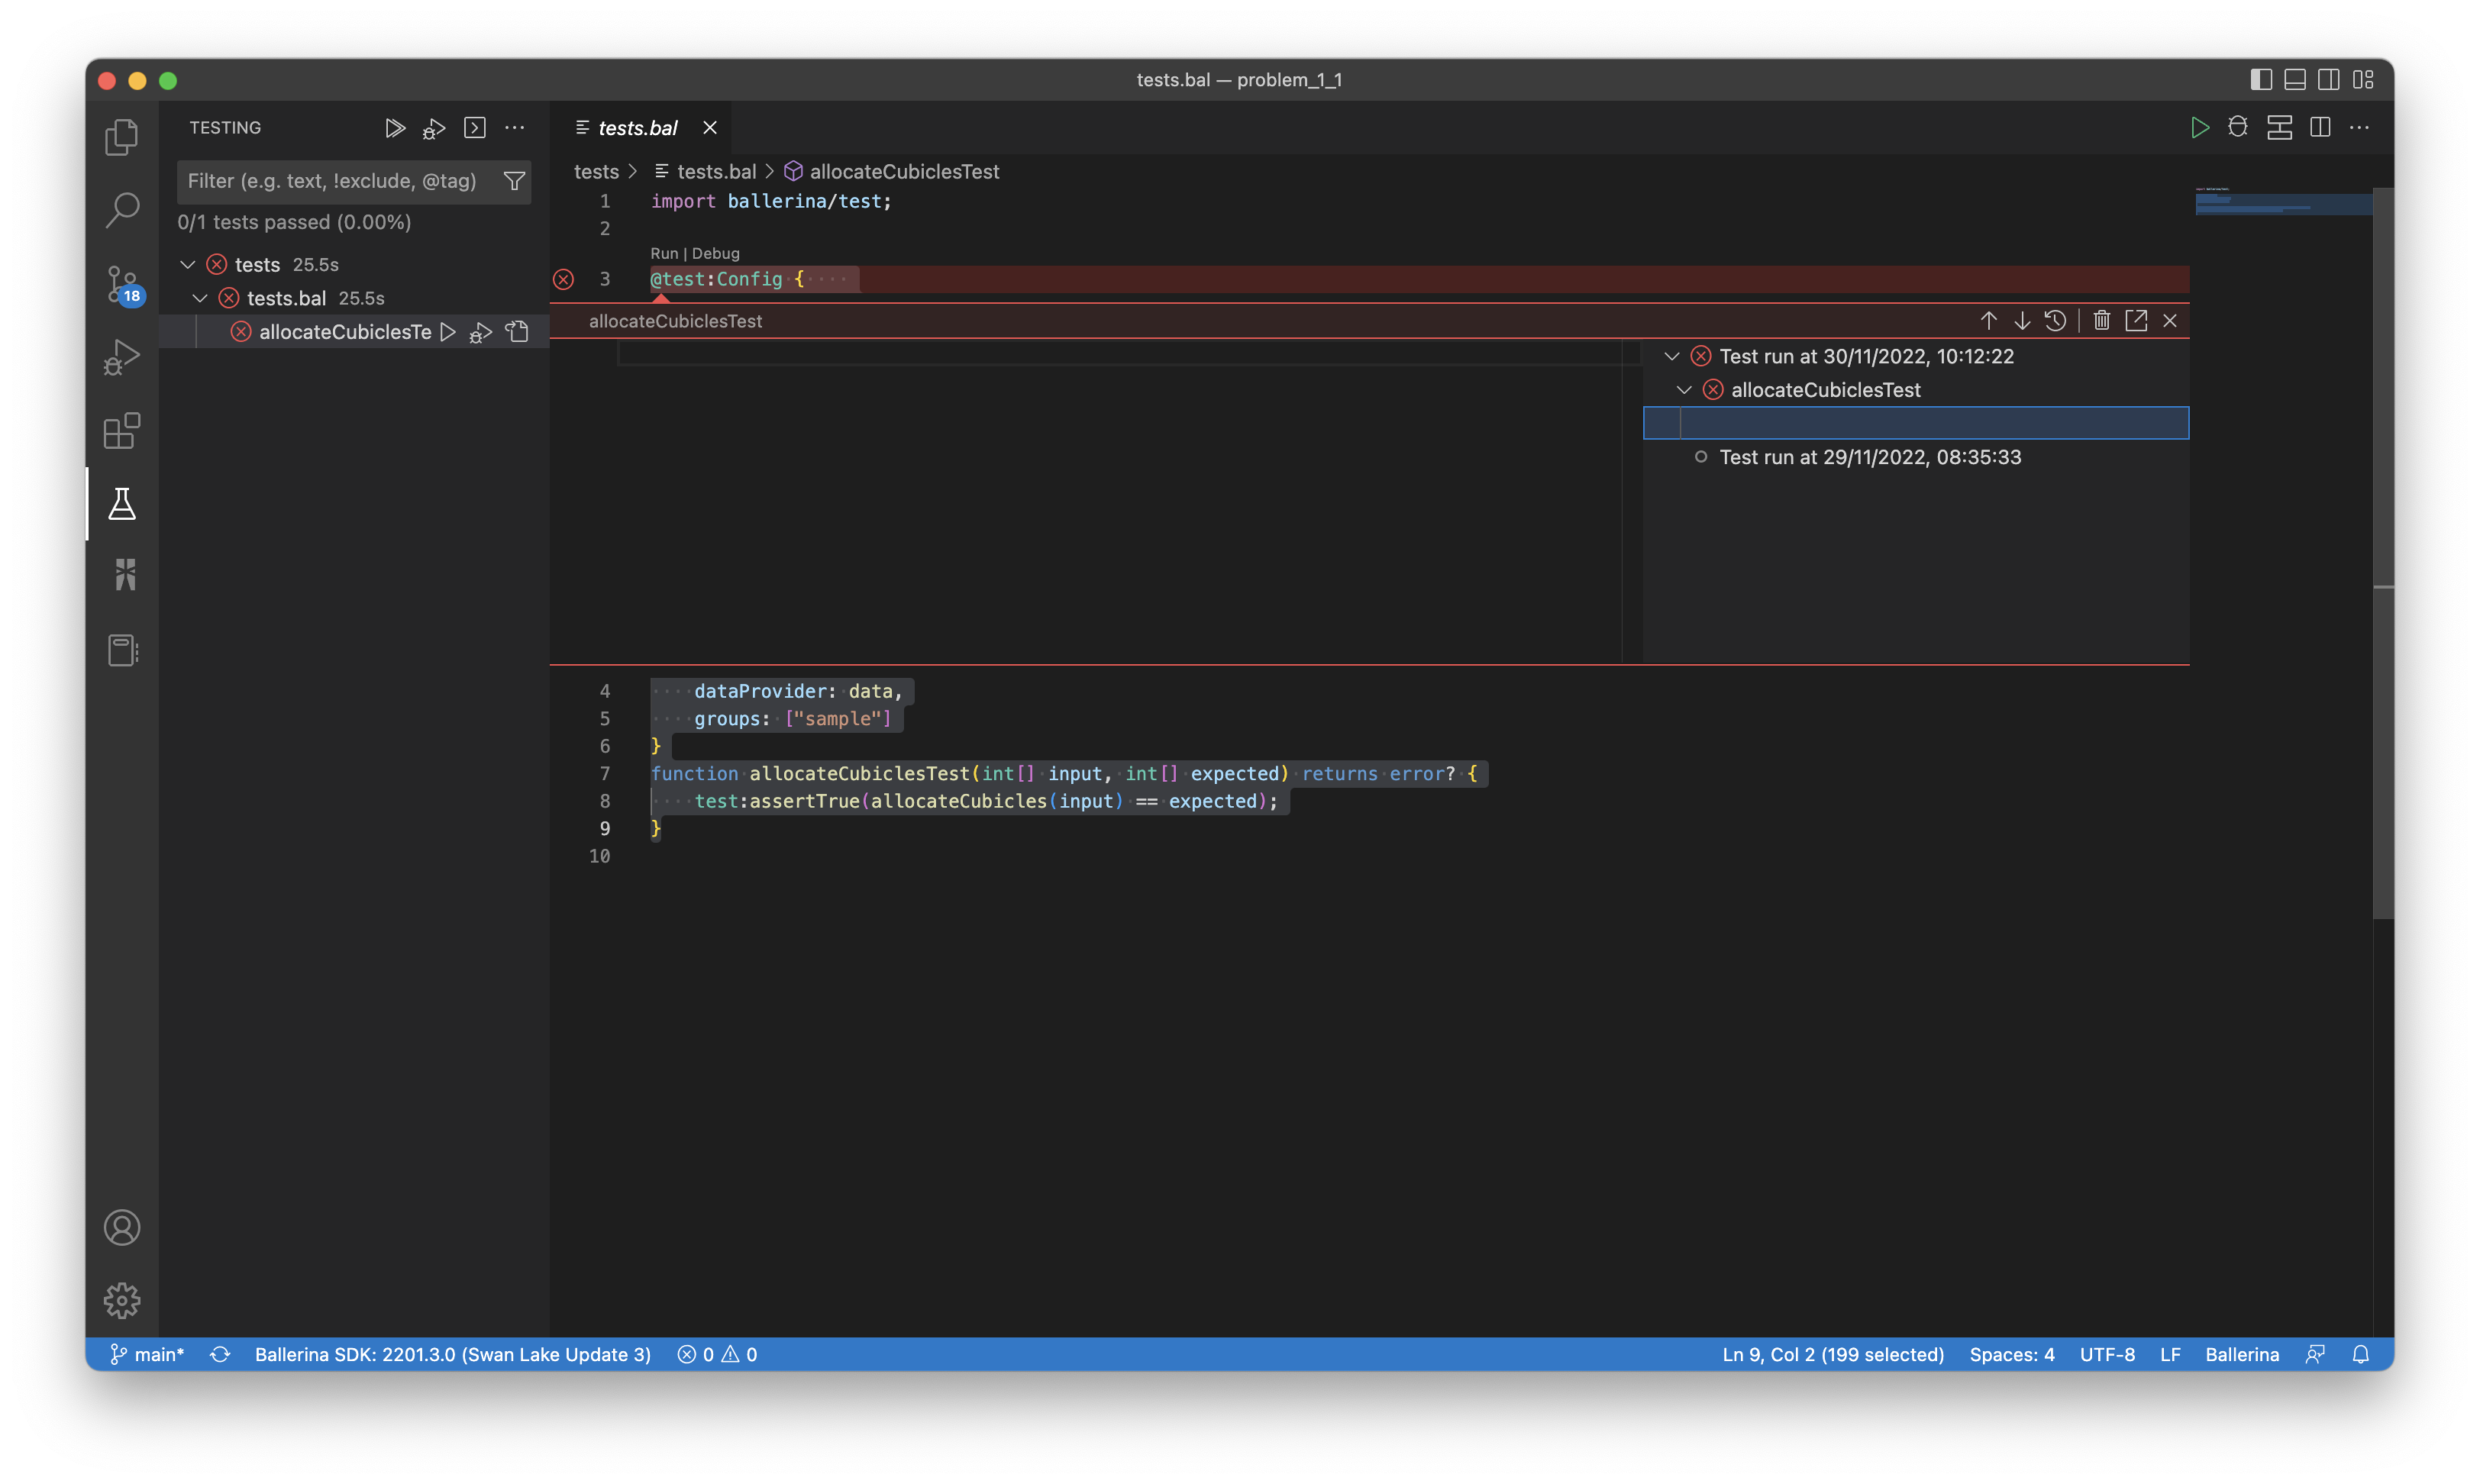
Task: Split the editor right
Action: coord(2320,128)
